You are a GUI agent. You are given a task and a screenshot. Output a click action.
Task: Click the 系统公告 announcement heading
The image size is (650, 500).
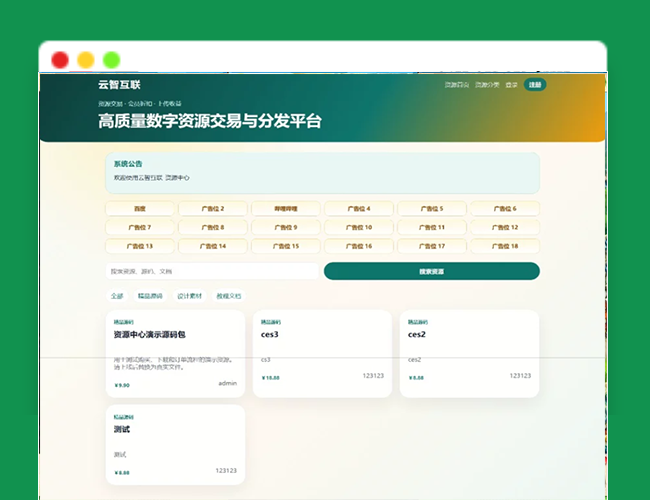[128, 164]
